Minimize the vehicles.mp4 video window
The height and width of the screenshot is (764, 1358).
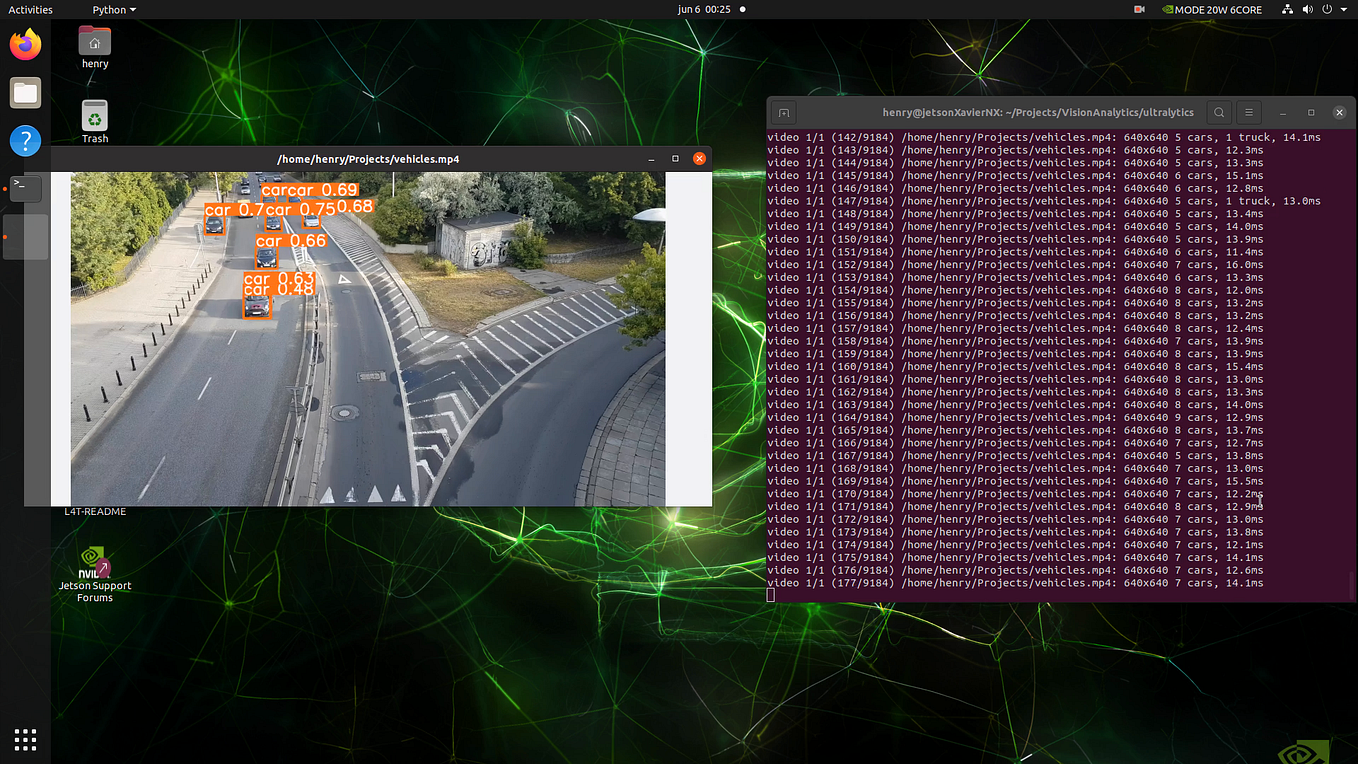(x=651, y=158)
